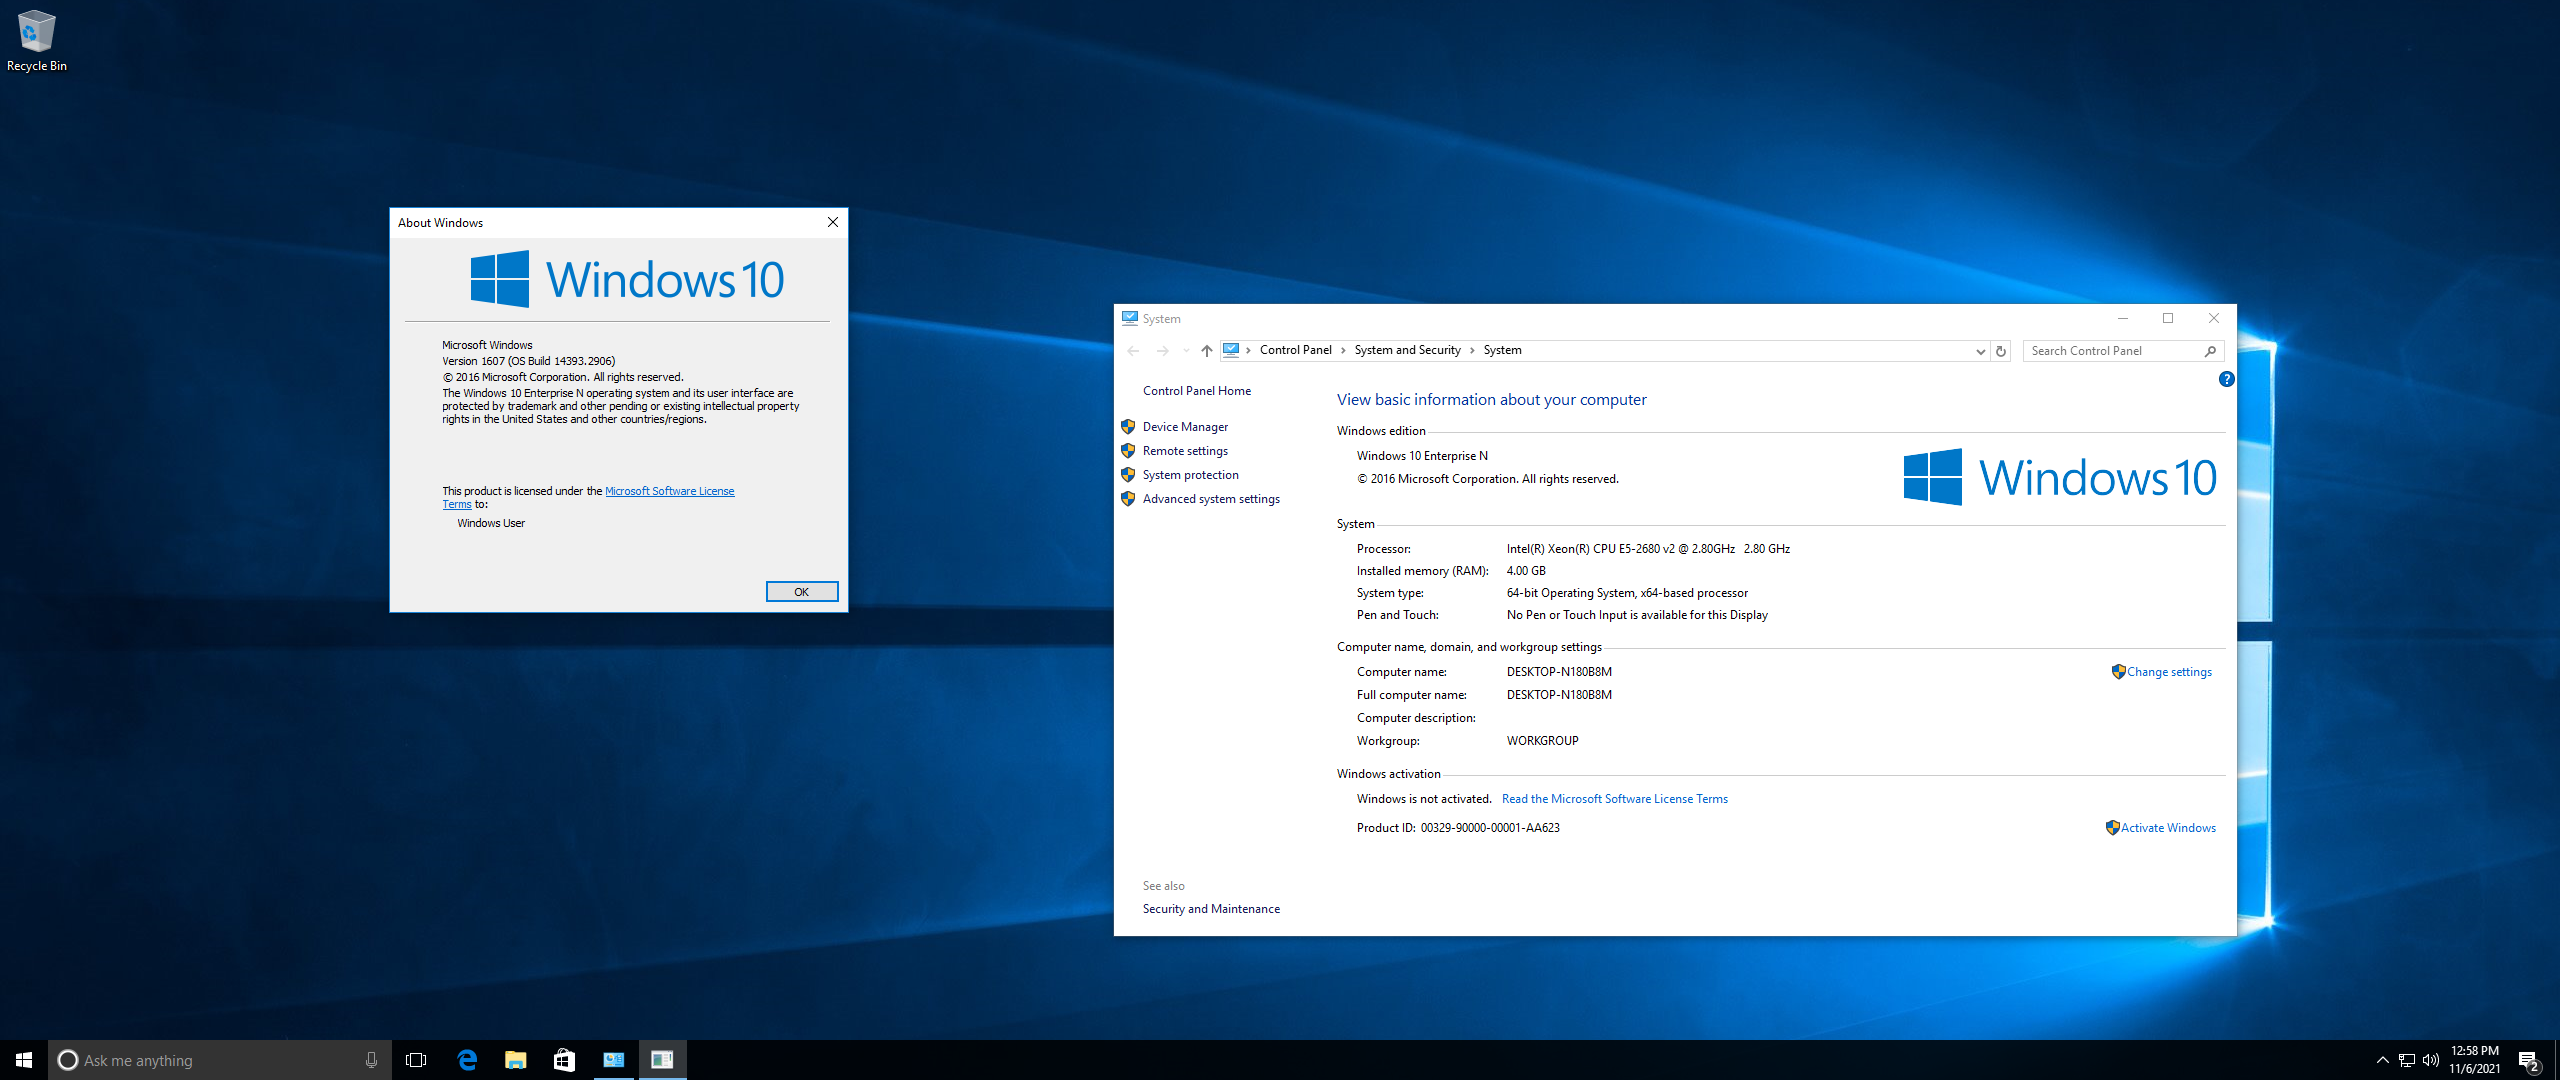Switch to the System Control Panel taskbar button

[613, 1060]
